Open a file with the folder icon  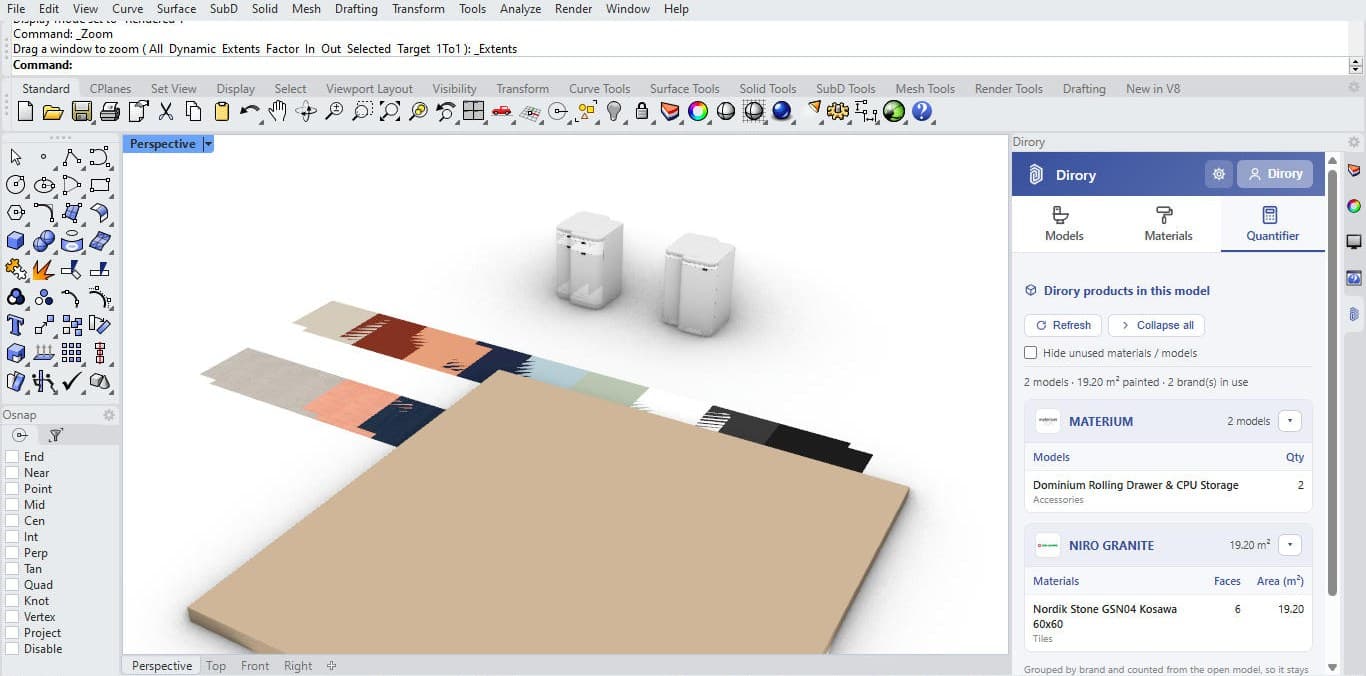click(x=53, y=112)
